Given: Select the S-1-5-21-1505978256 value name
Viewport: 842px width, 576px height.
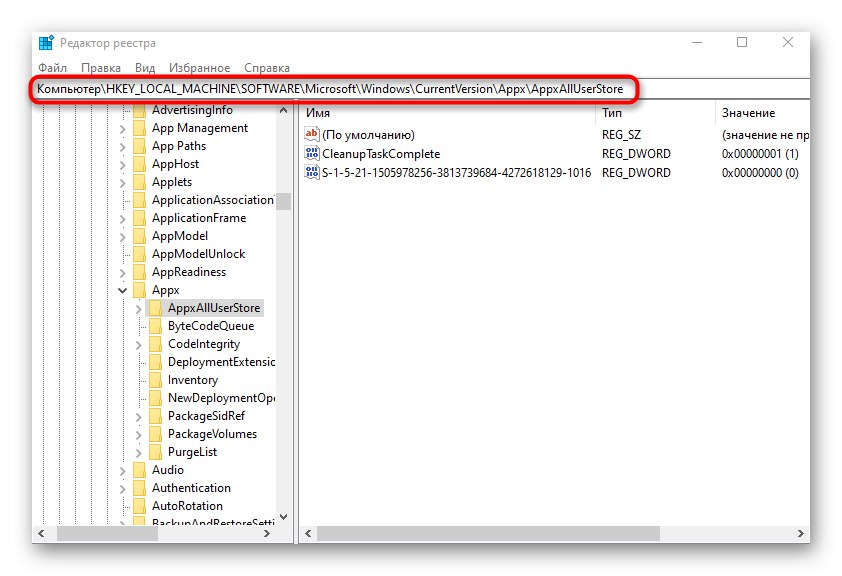Looking at the screenshot, I should click(456, 172).
